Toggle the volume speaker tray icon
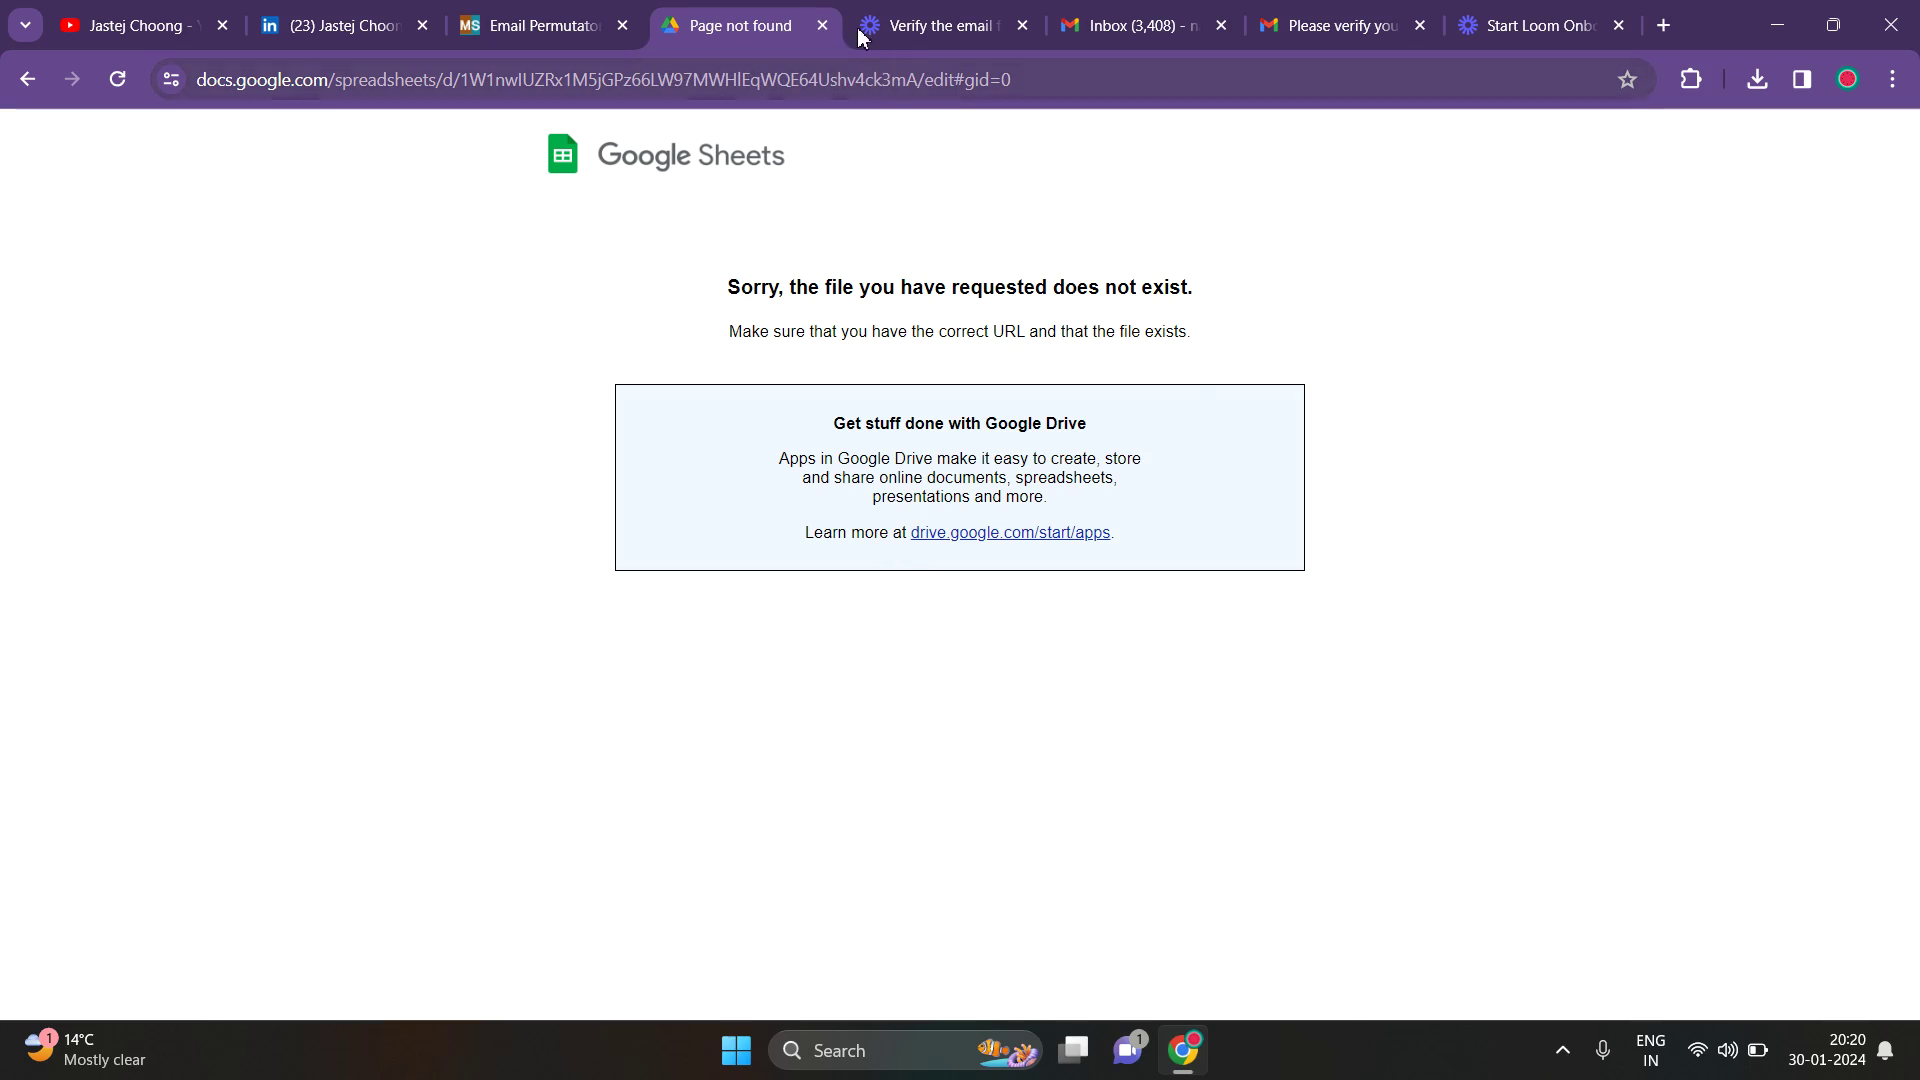Image resolution: width=1920 pixels, height=1080 pixels. [1727, 1050]
